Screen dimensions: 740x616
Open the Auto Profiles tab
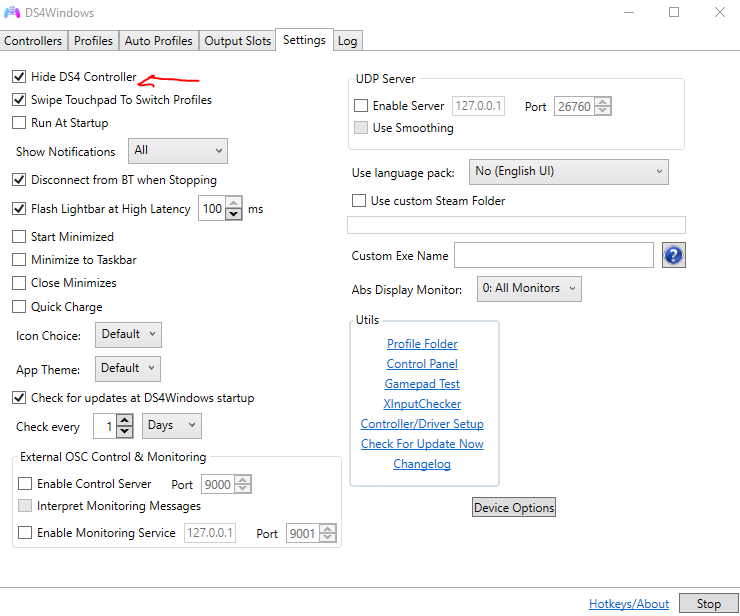(158, 41)
